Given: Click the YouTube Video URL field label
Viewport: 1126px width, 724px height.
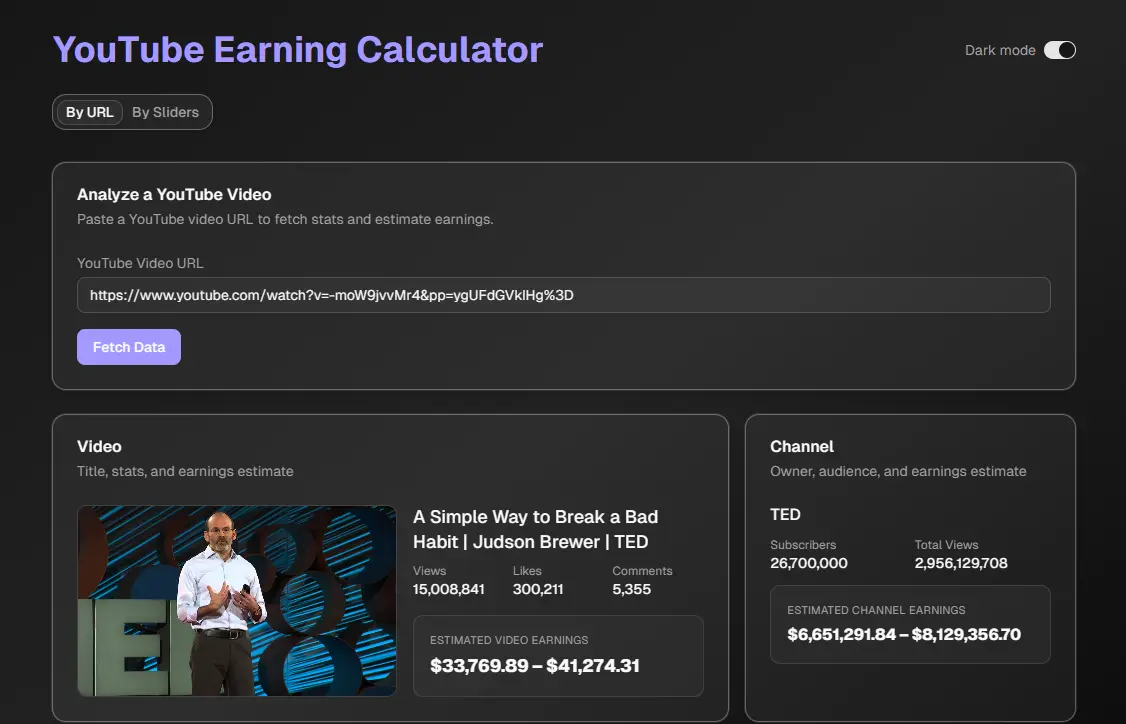Looking at the screenshot, I should 140,263.
